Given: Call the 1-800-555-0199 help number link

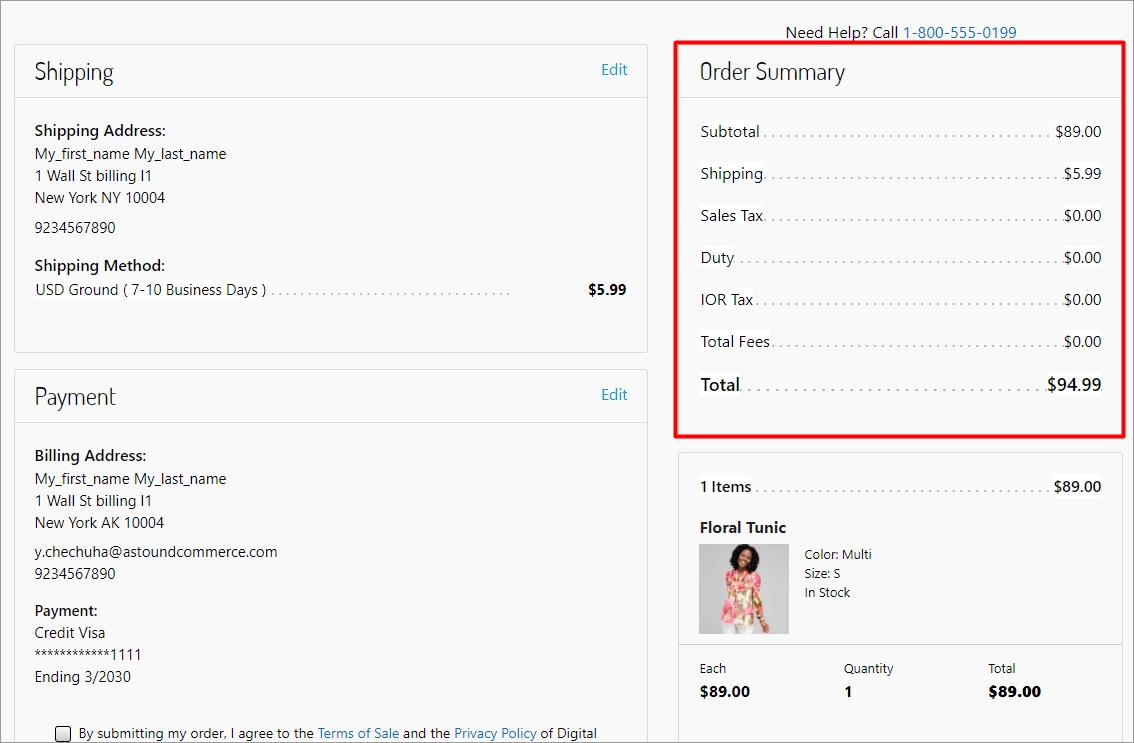Looking at the screenshot, I should coord(959,33).
